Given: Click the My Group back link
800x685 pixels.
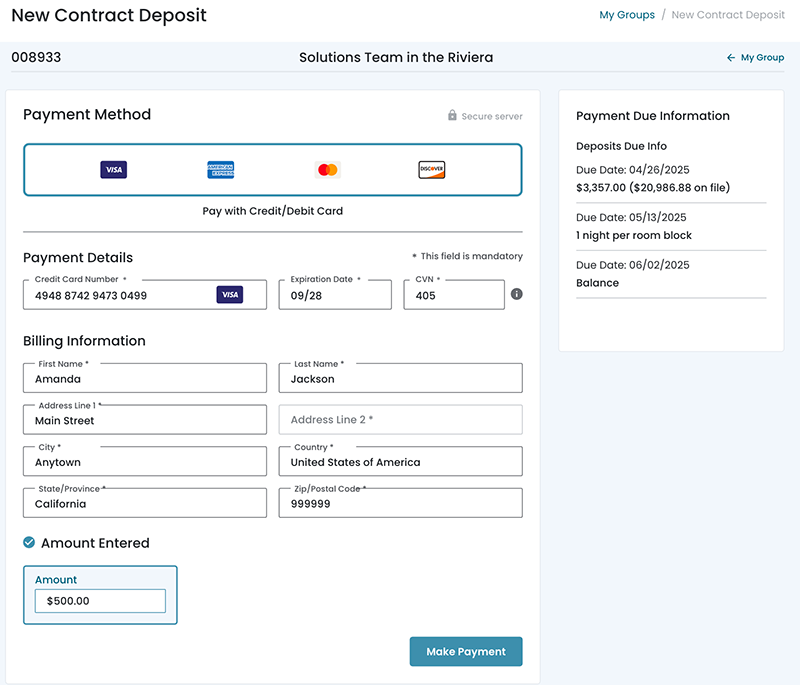Looking at the screenshot, I should click(762, 58).
